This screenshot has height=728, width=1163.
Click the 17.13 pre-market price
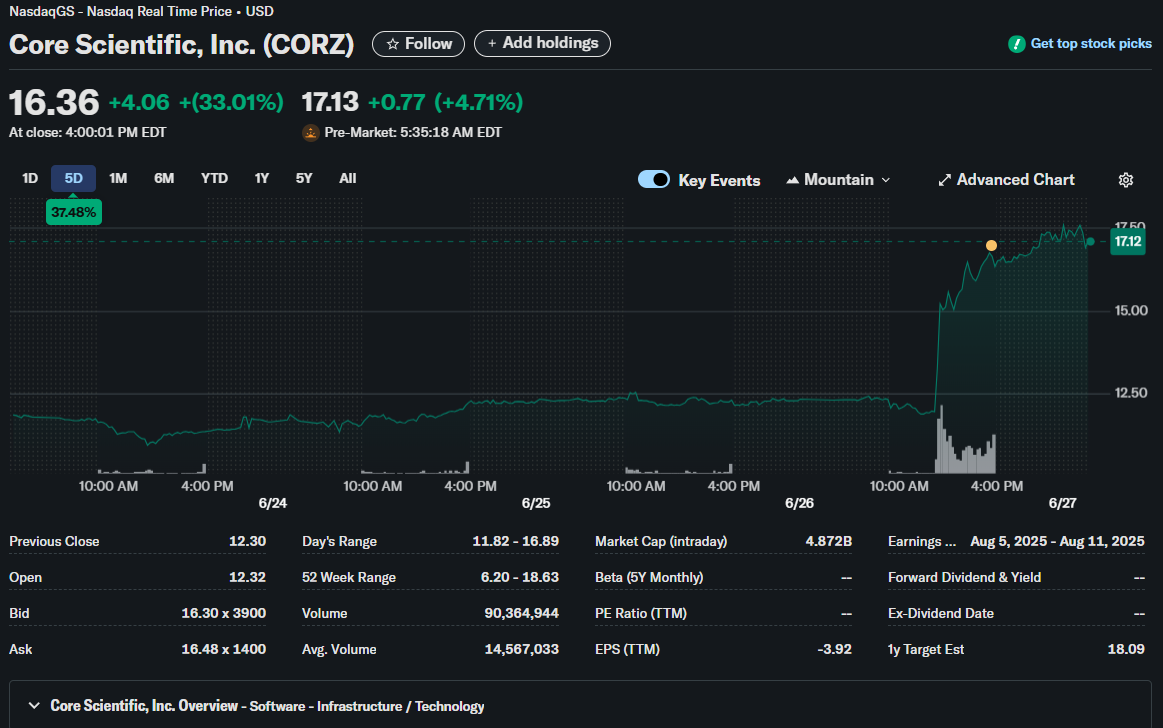330,102
